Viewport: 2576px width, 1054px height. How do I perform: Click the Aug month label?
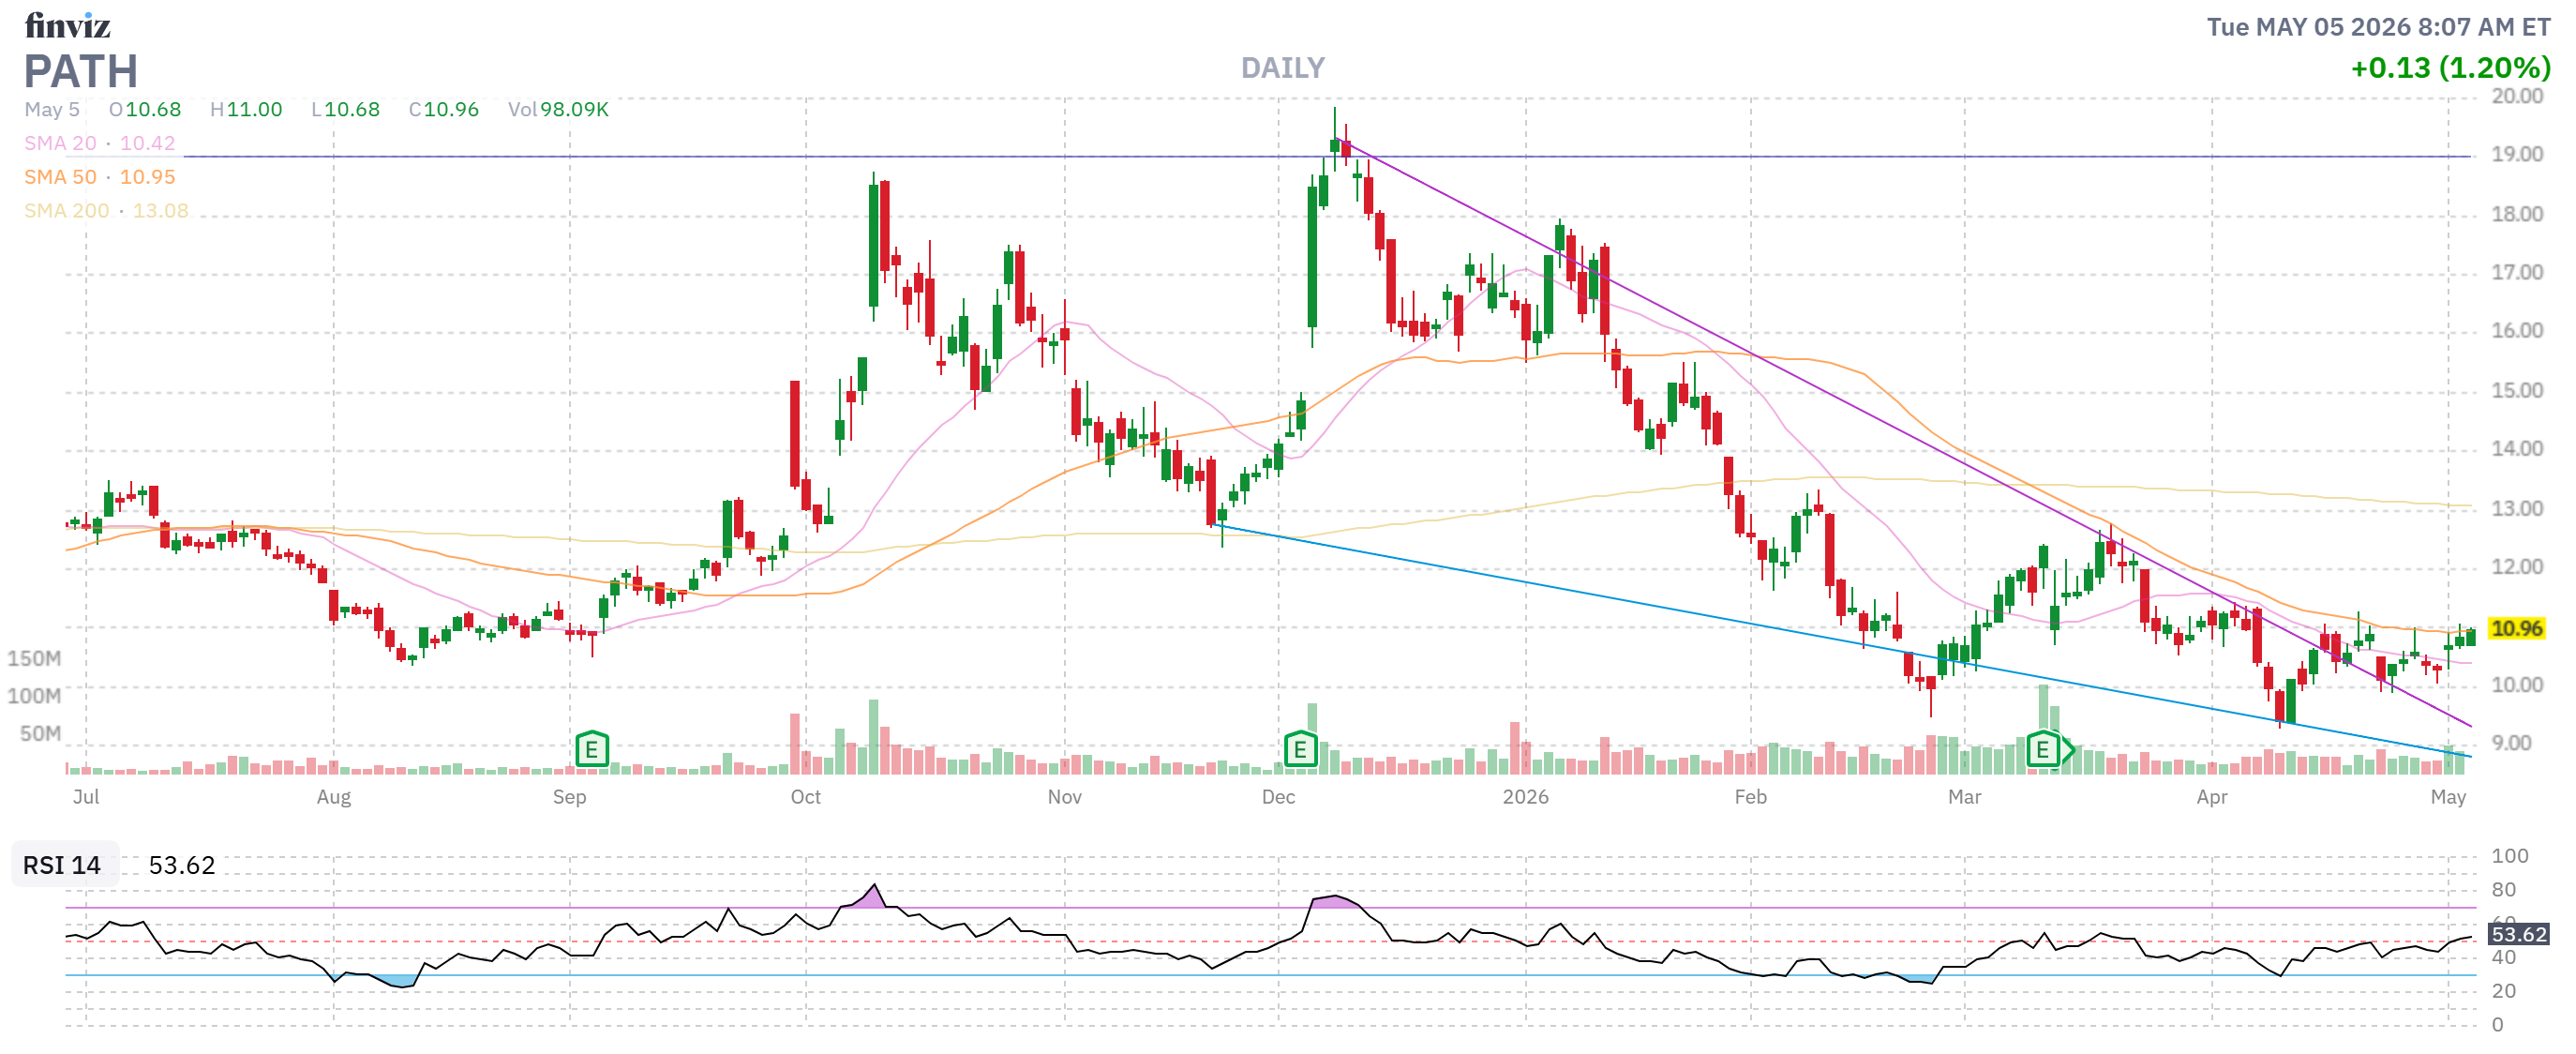334,797
